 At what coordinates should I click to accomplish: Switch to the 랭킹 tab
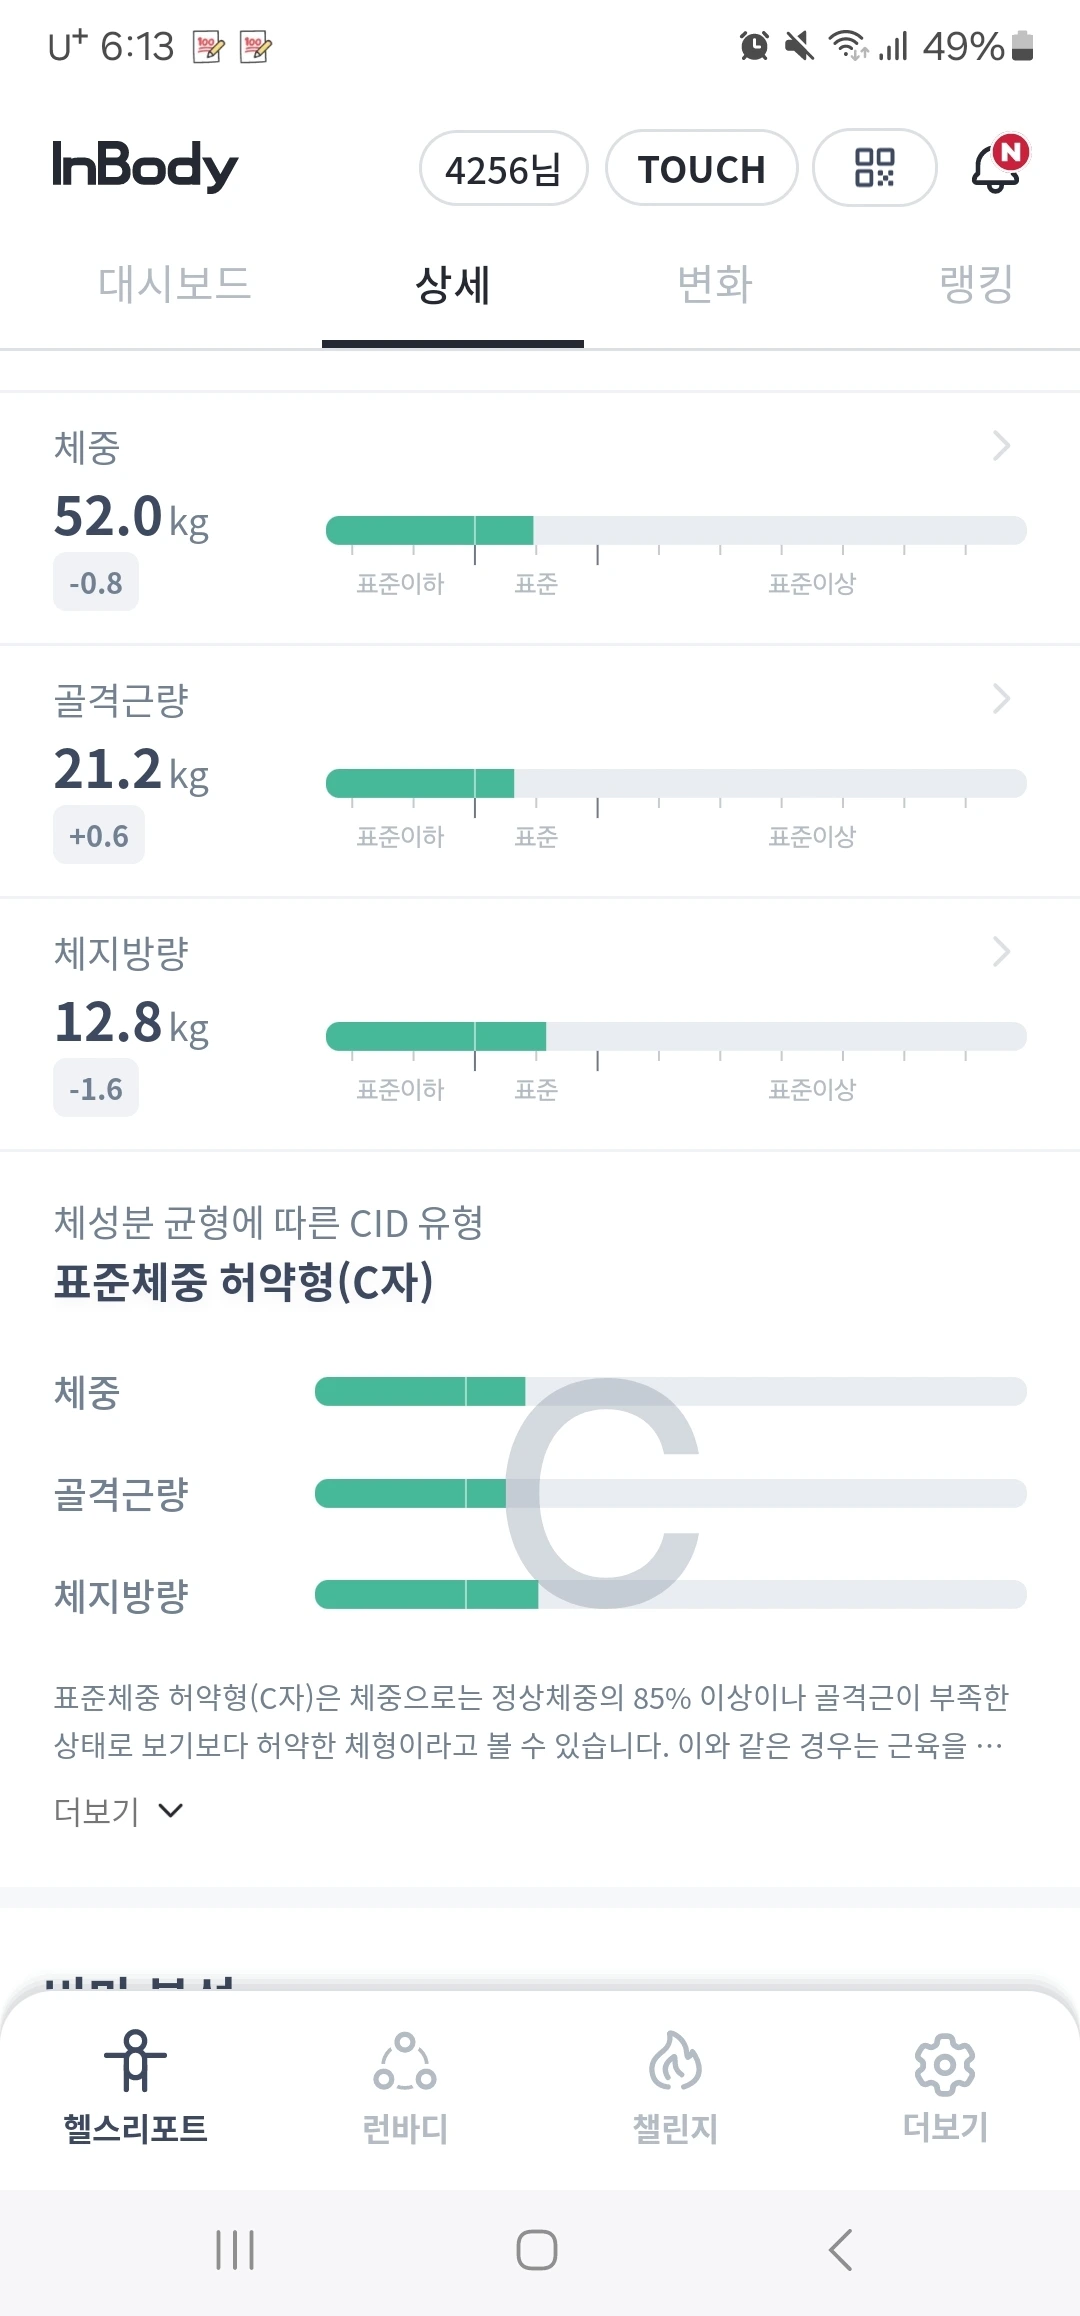(x=976, y=285)
